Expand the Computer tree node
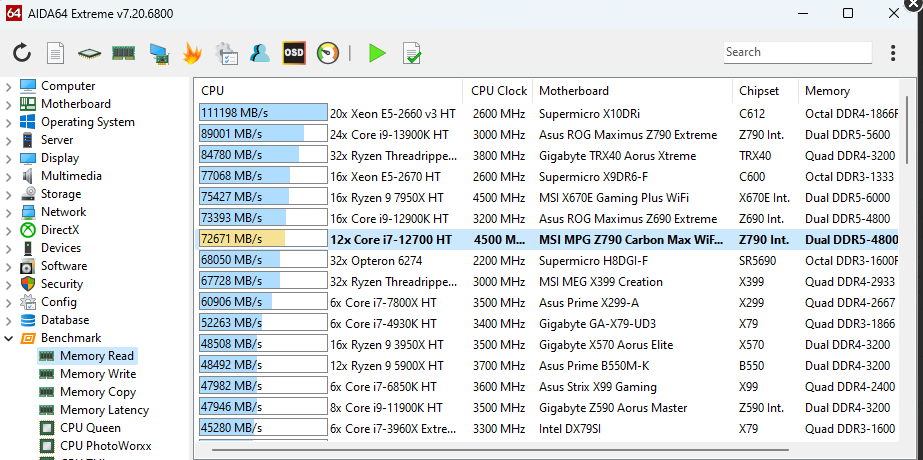923x460 pixels. coord(8,87)
